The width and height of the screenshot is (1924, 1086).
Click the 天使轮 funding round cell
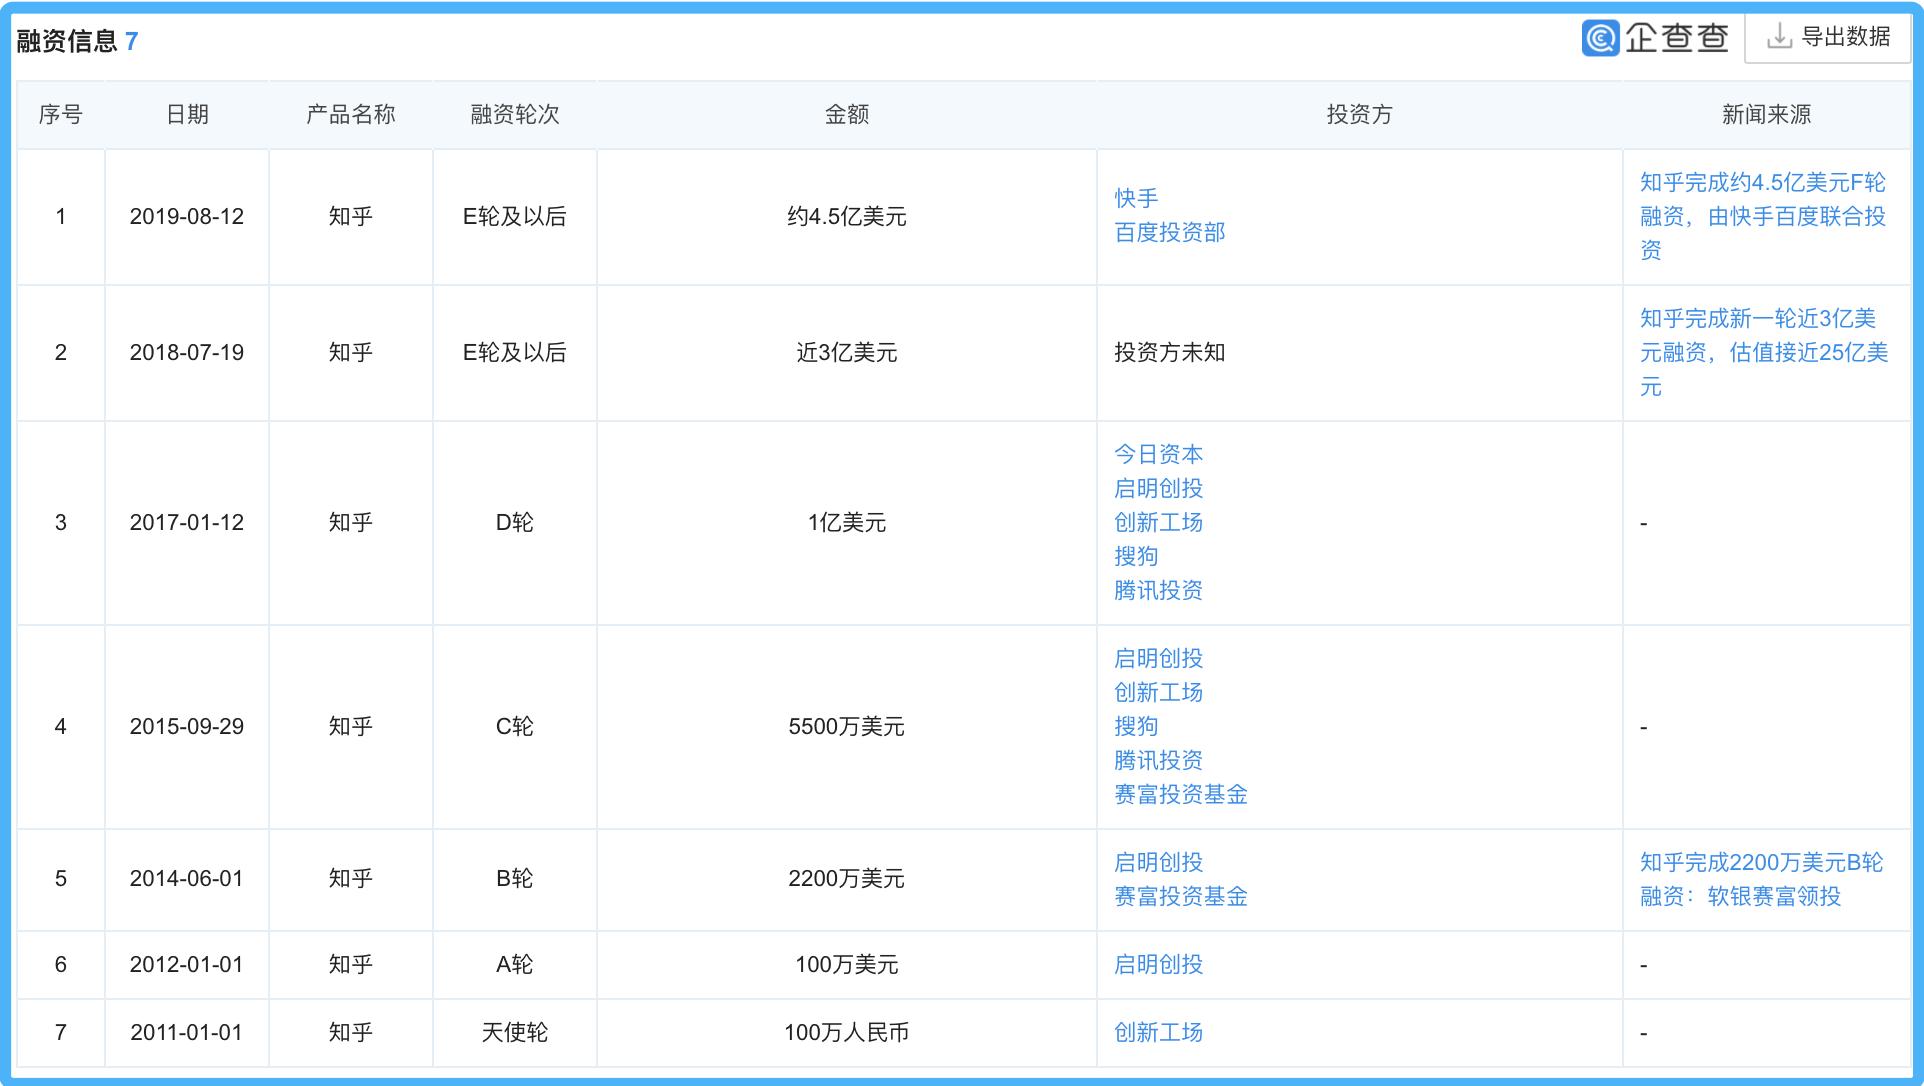pos(515,1033)
